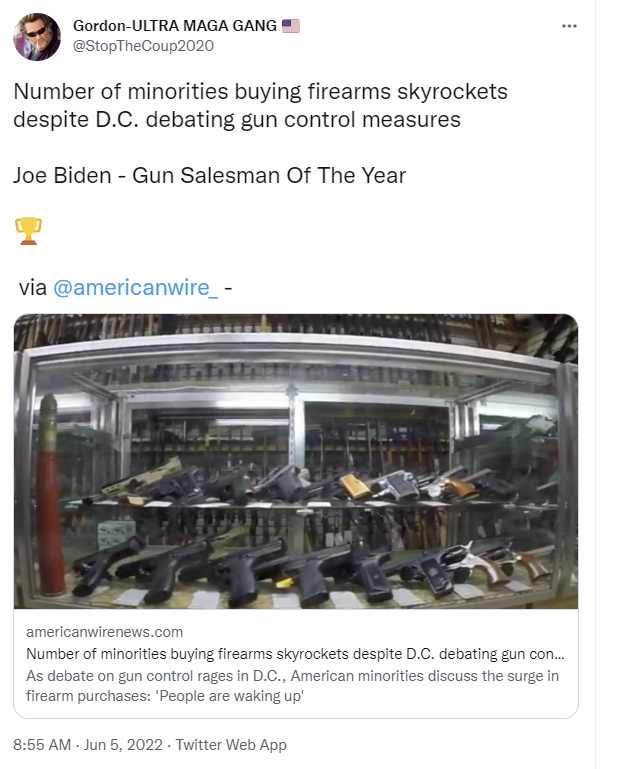Open the Gordon-ULTRA MAGA GANG display name

(x=175, y=26)
